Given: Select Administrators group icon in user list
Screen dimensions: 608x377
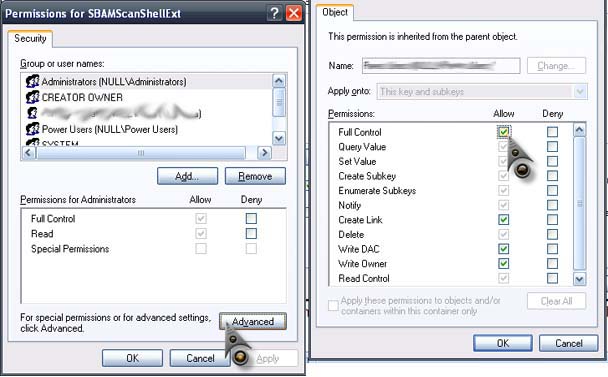Looking at the screenshot, I should [x=33, y=81].
